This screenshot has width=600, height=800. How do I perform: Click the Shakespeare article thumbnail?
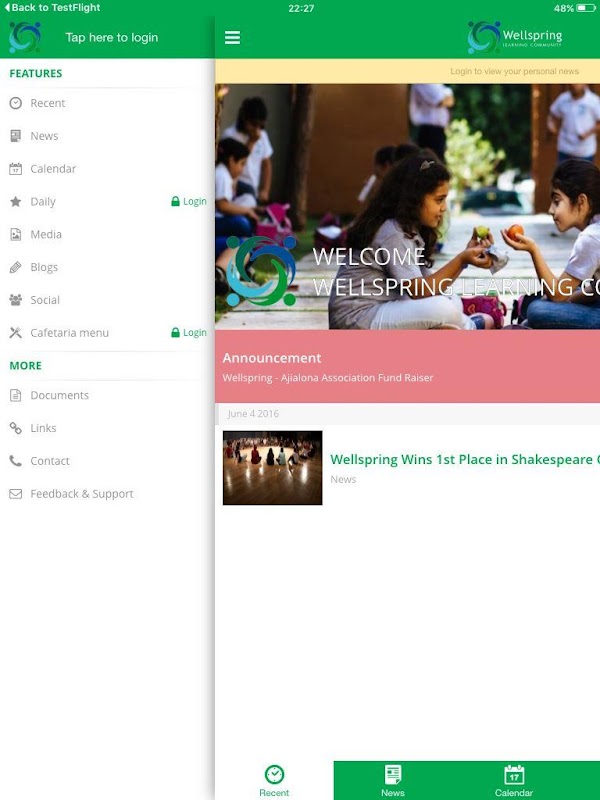click(272, 468)
